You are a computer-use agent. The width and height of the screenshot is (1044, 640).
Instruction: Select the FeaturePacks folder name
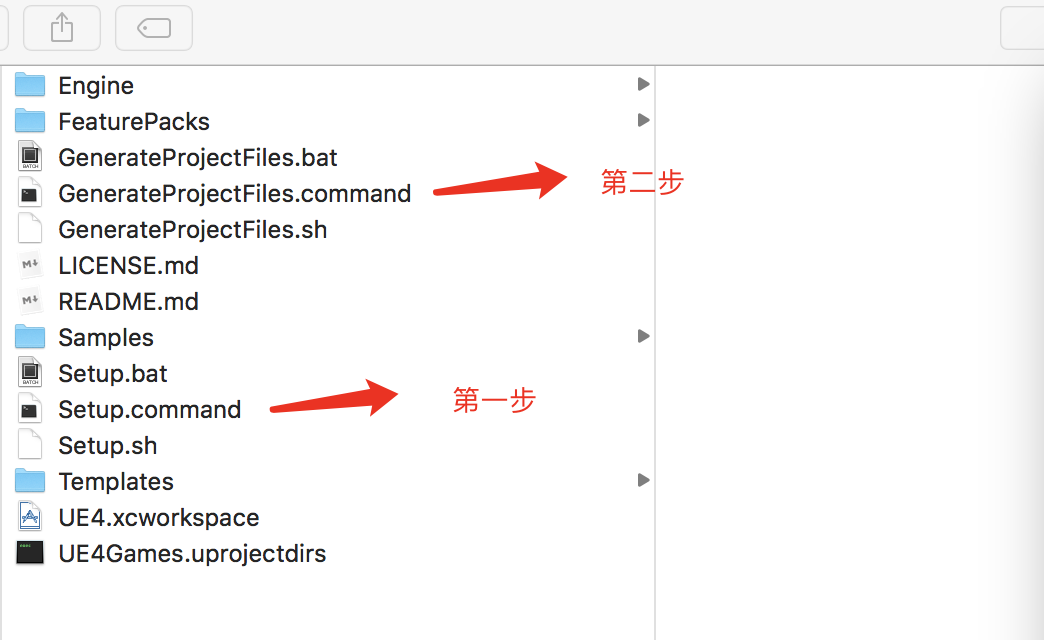pos(134,122)
